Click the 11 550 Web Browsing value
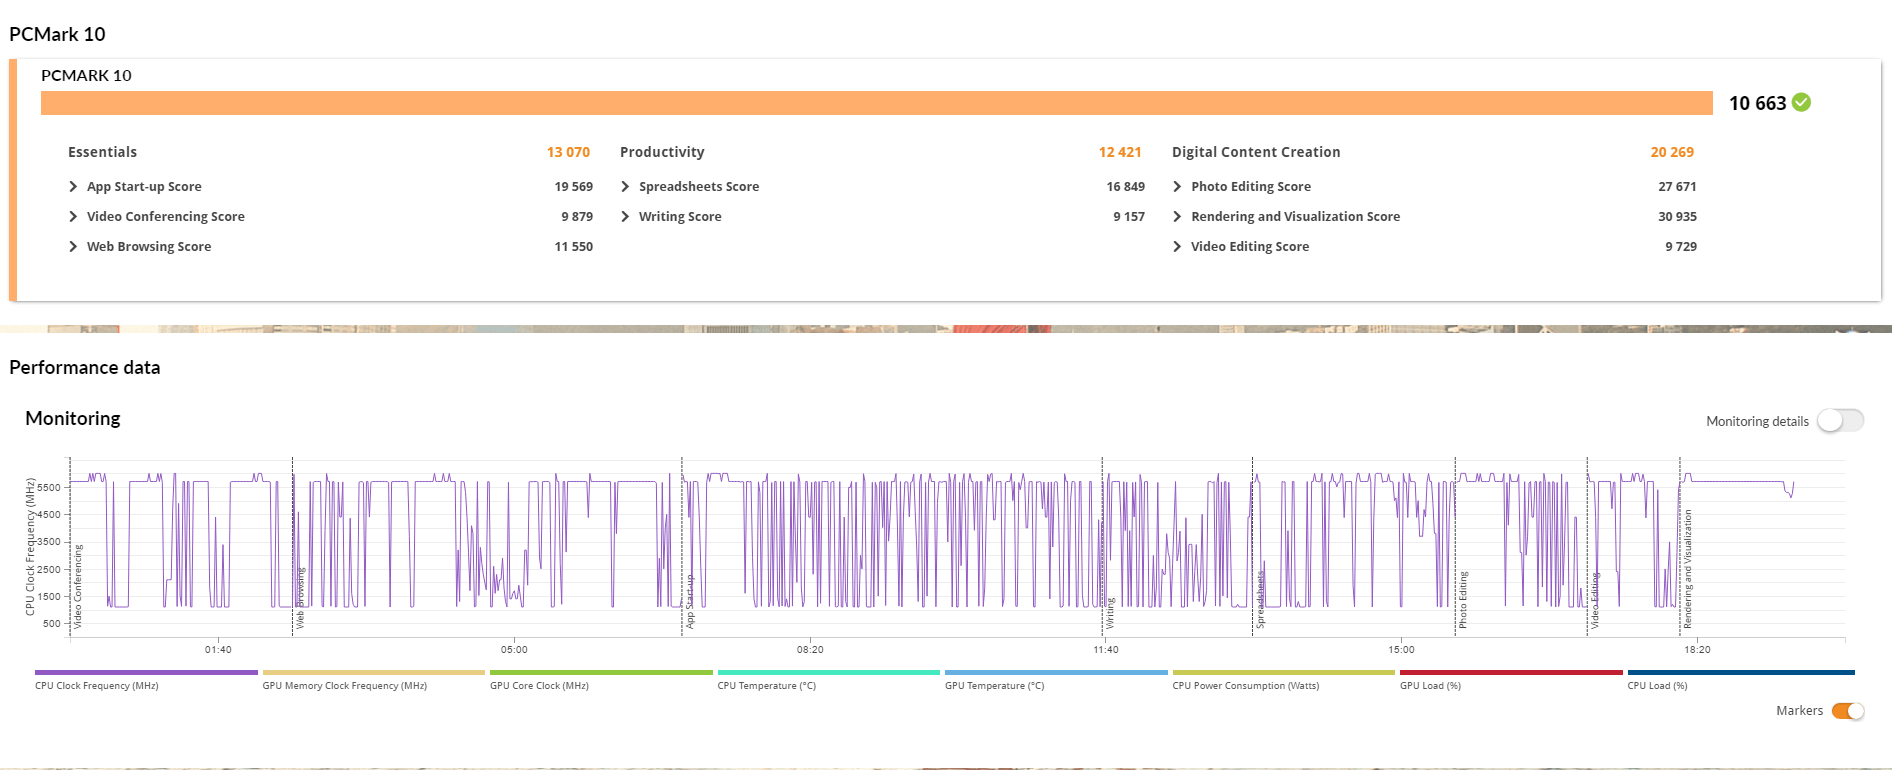Viewport: 1892px width, 770px height. pyautogui.click(x=574, y=247)
